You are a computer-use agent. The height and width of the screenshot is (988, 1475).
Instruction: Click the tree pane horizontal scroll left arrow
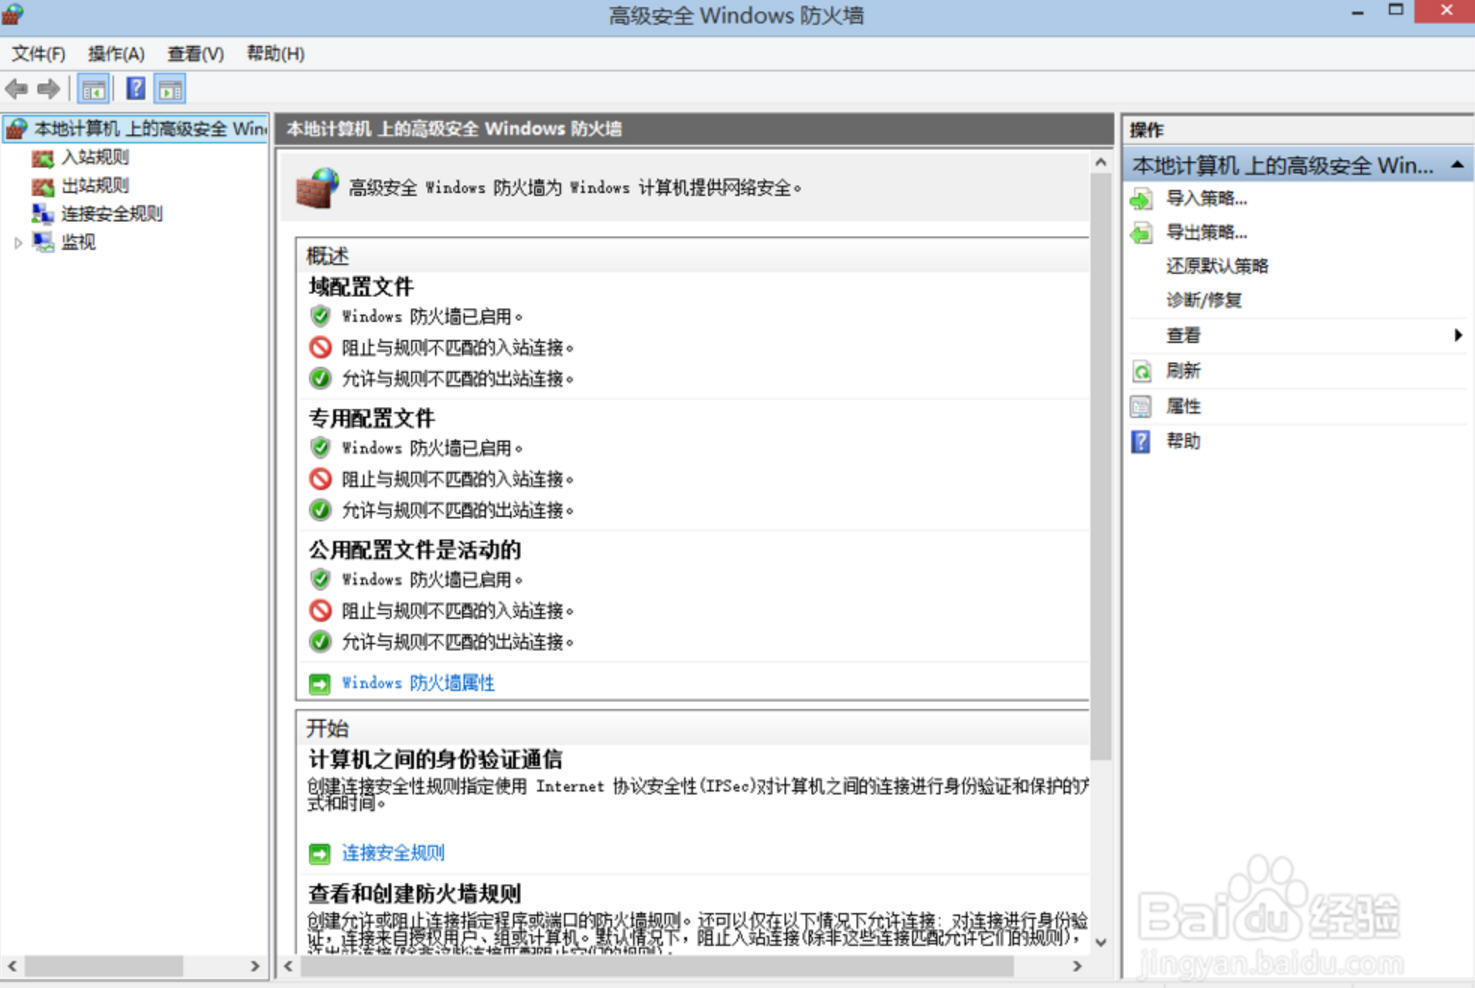point(12,966)
